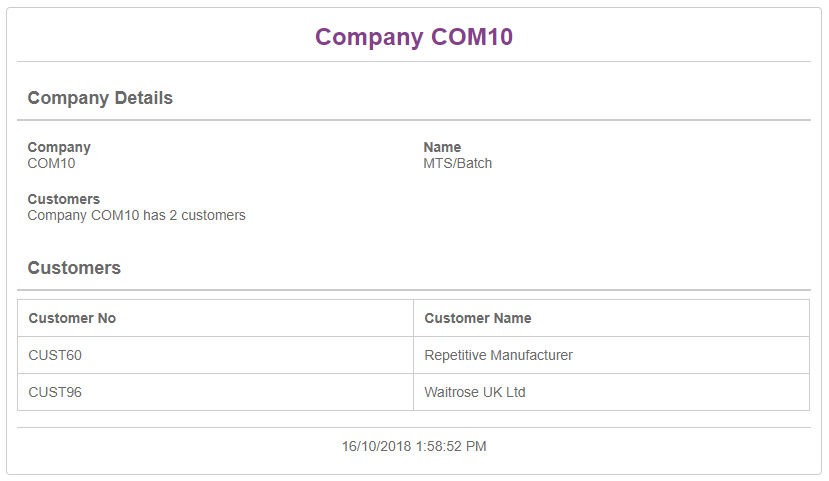Select the Company field label
Viewport: 829px width, 481px height.
[59, 147]
